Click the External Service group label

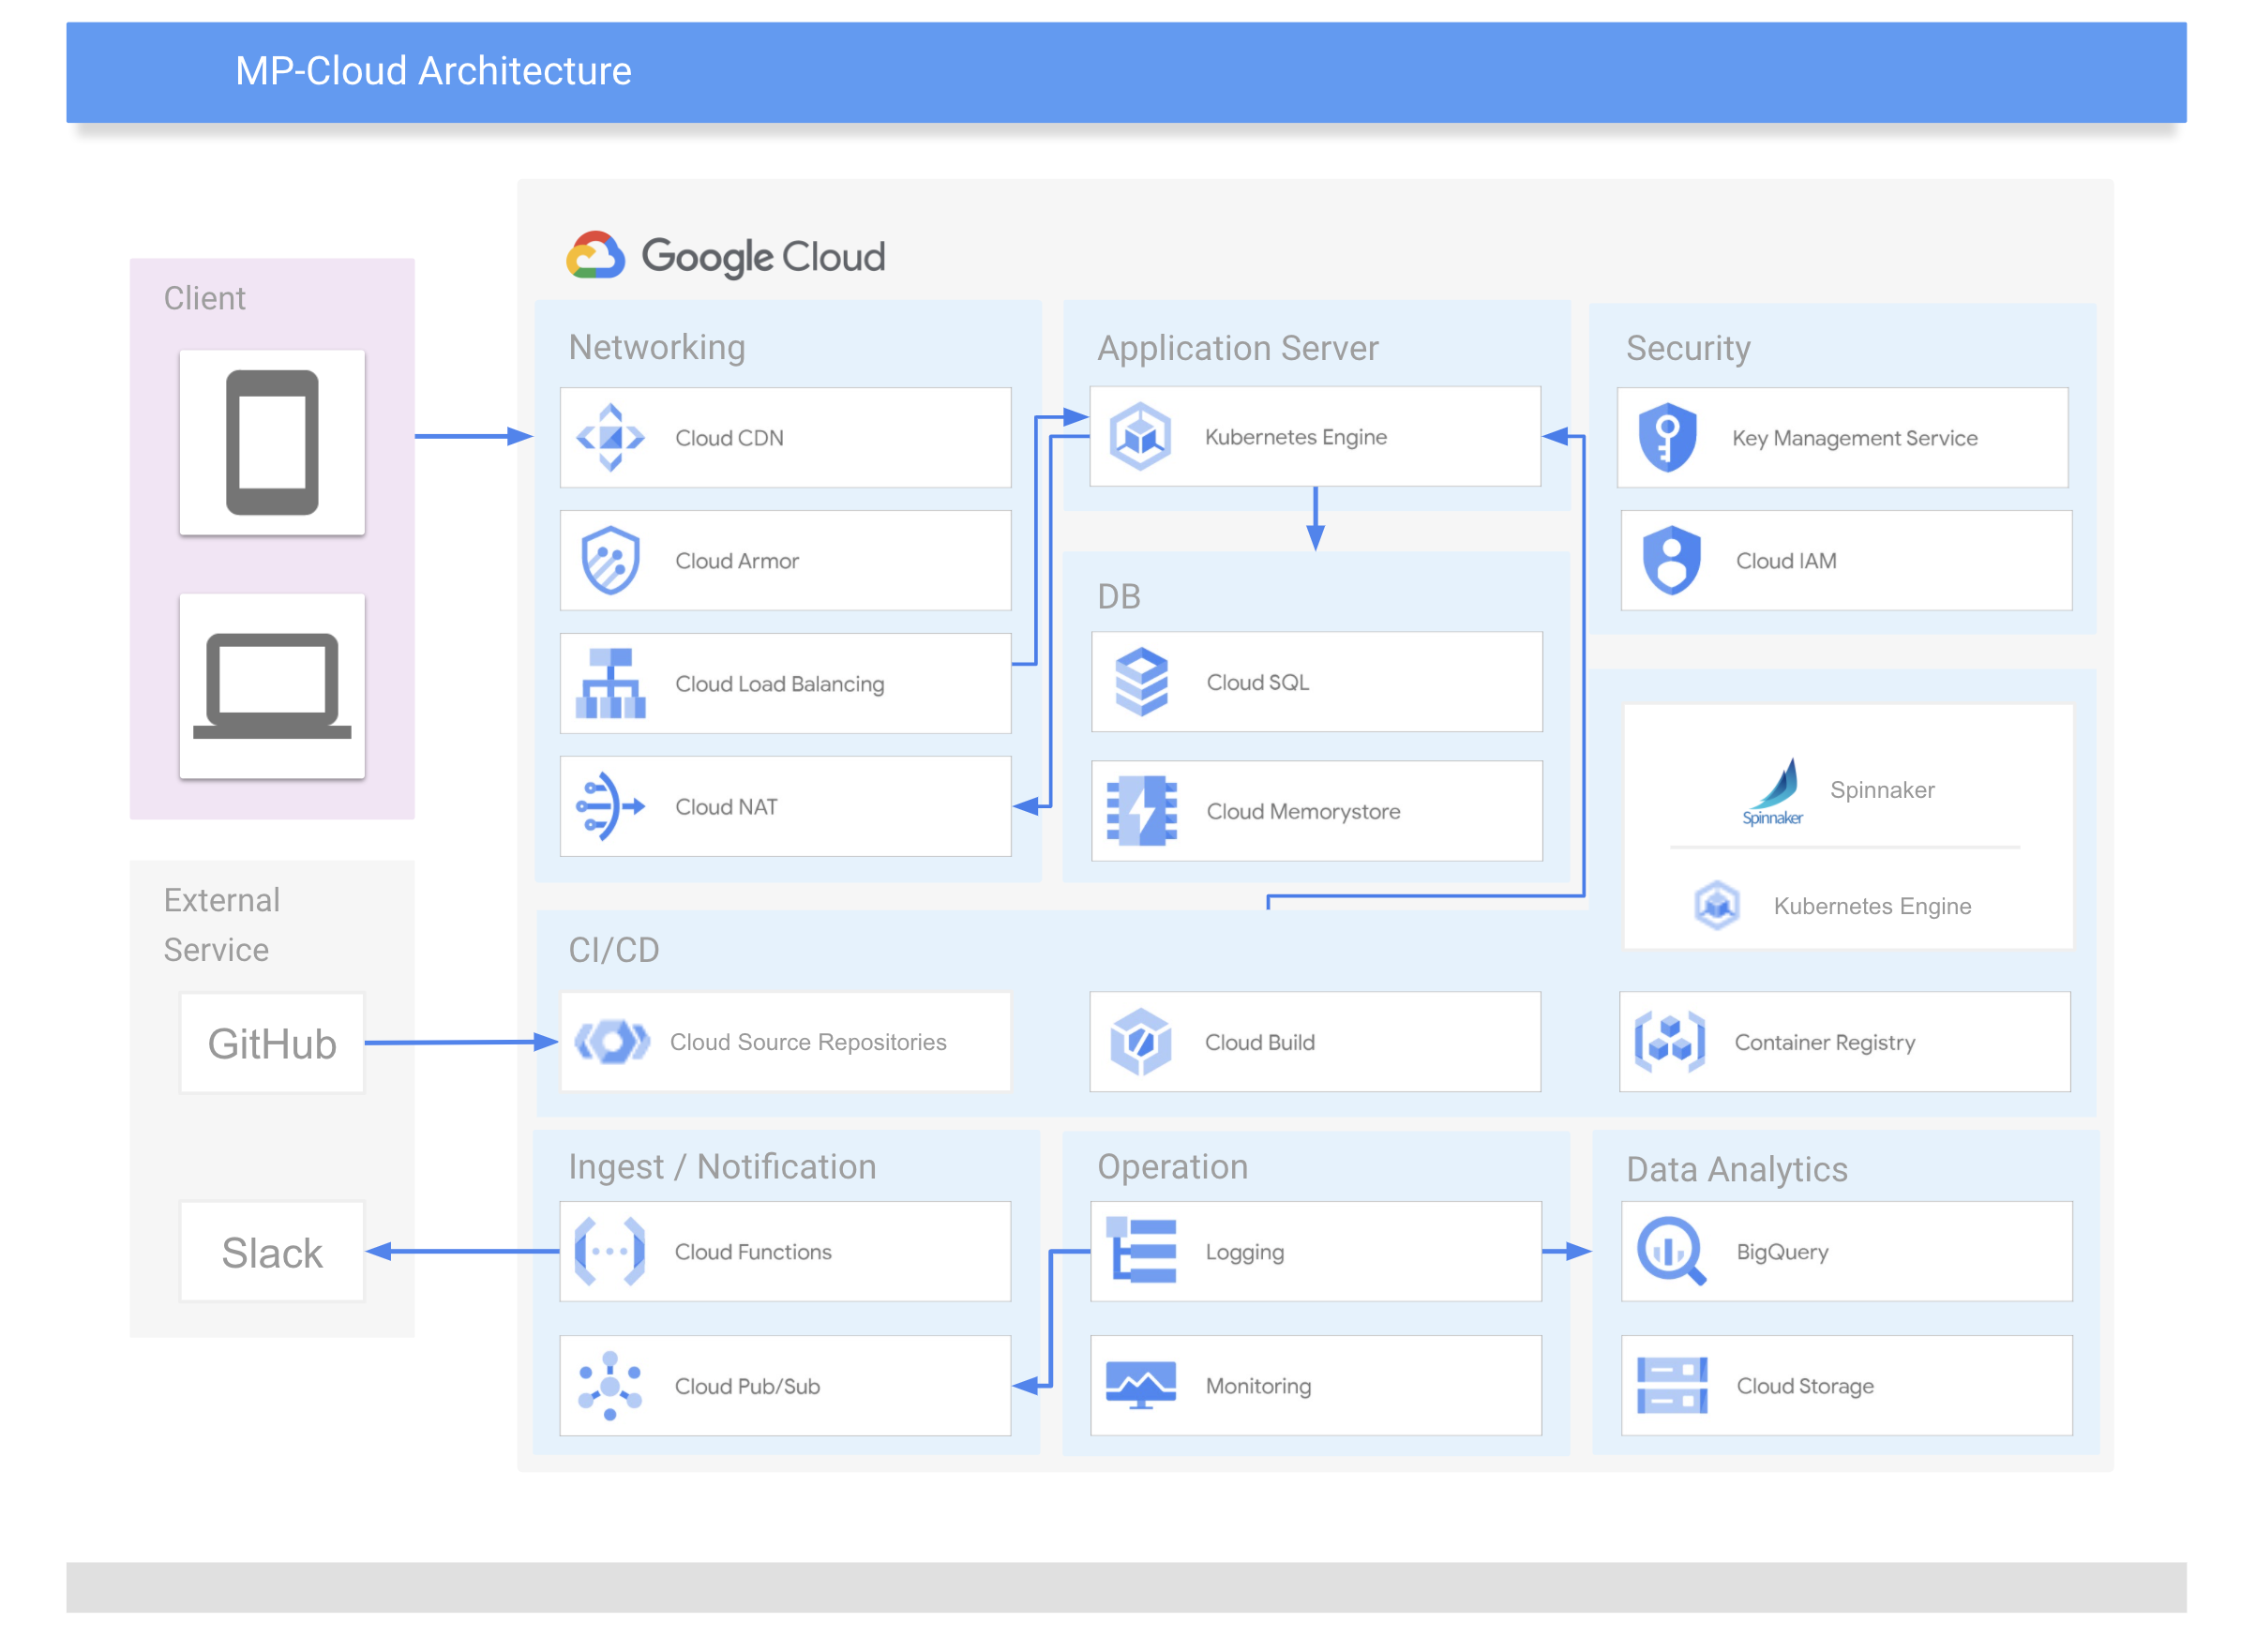[x=222, y=924]
